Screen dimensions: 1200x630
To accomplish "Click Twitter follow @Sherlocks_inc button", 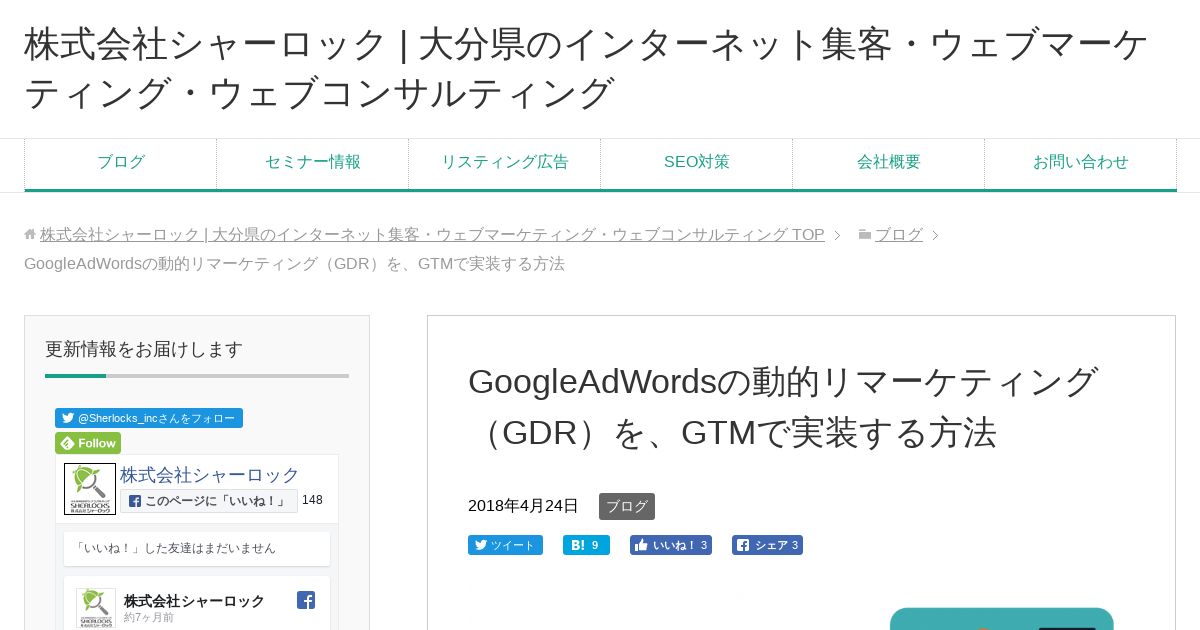I will pos(149,418).
